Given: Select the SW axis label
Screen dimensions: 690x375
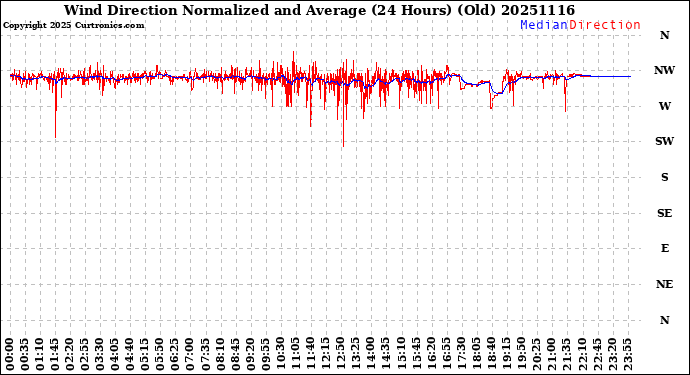Looking at the screenshot, I should coord(664,141).
